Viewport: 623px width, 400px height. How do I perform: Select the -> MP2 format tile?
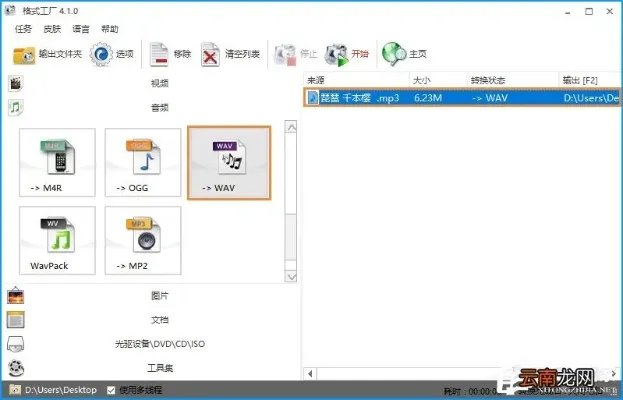[143, 240]
